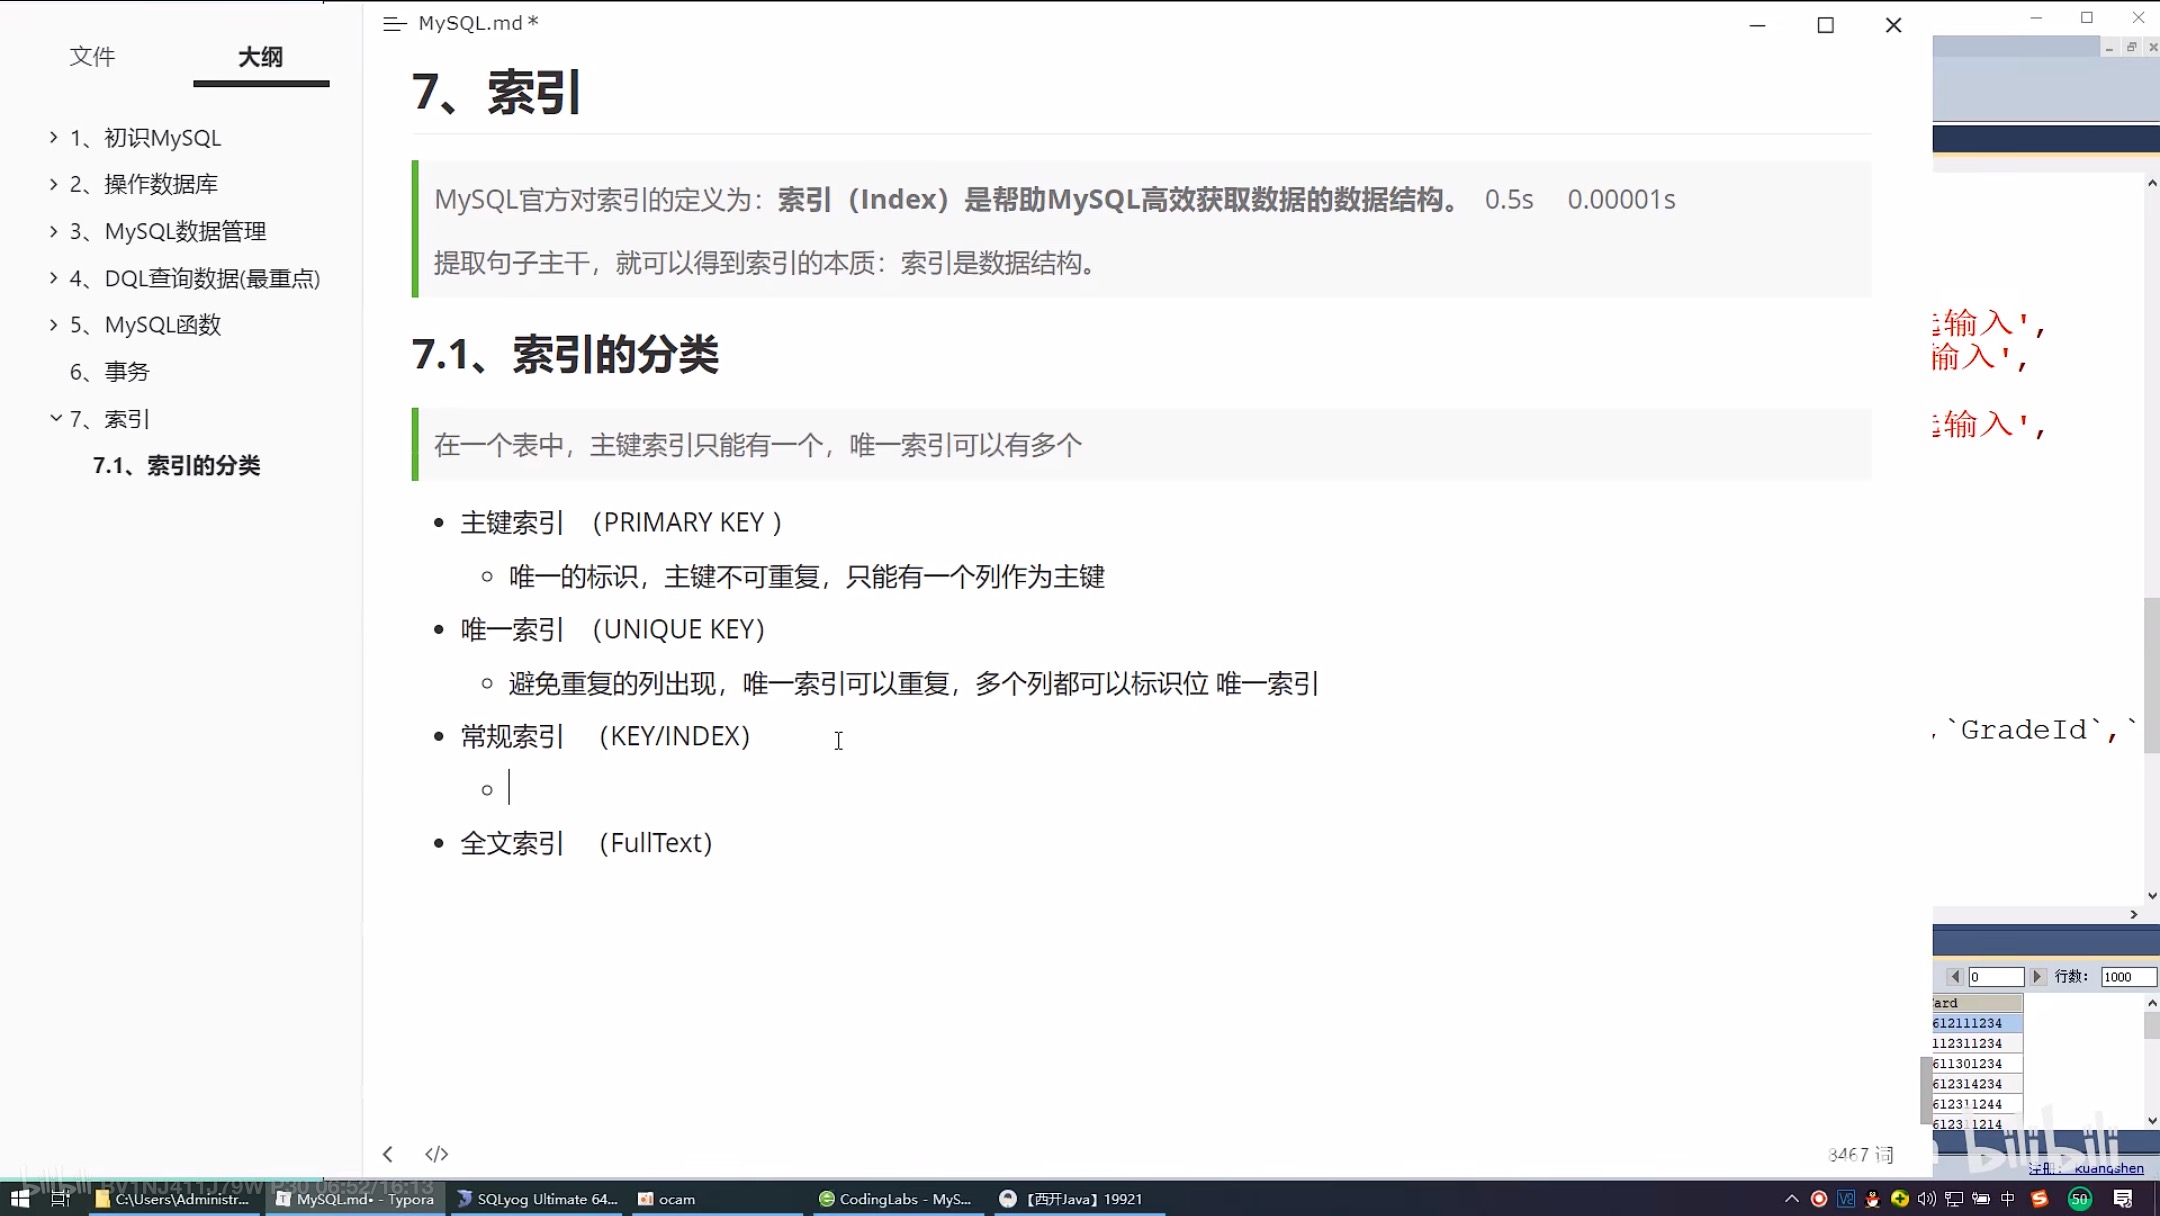
Task: Open SQLyog Ultimate from the taskbar
Action: (538, 1199)
